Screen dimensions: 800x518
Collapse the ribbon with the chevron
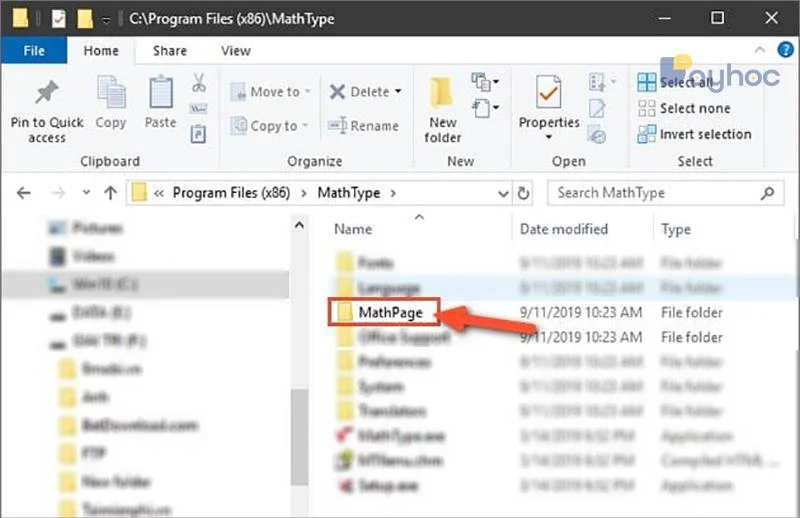tap(760, 50)
